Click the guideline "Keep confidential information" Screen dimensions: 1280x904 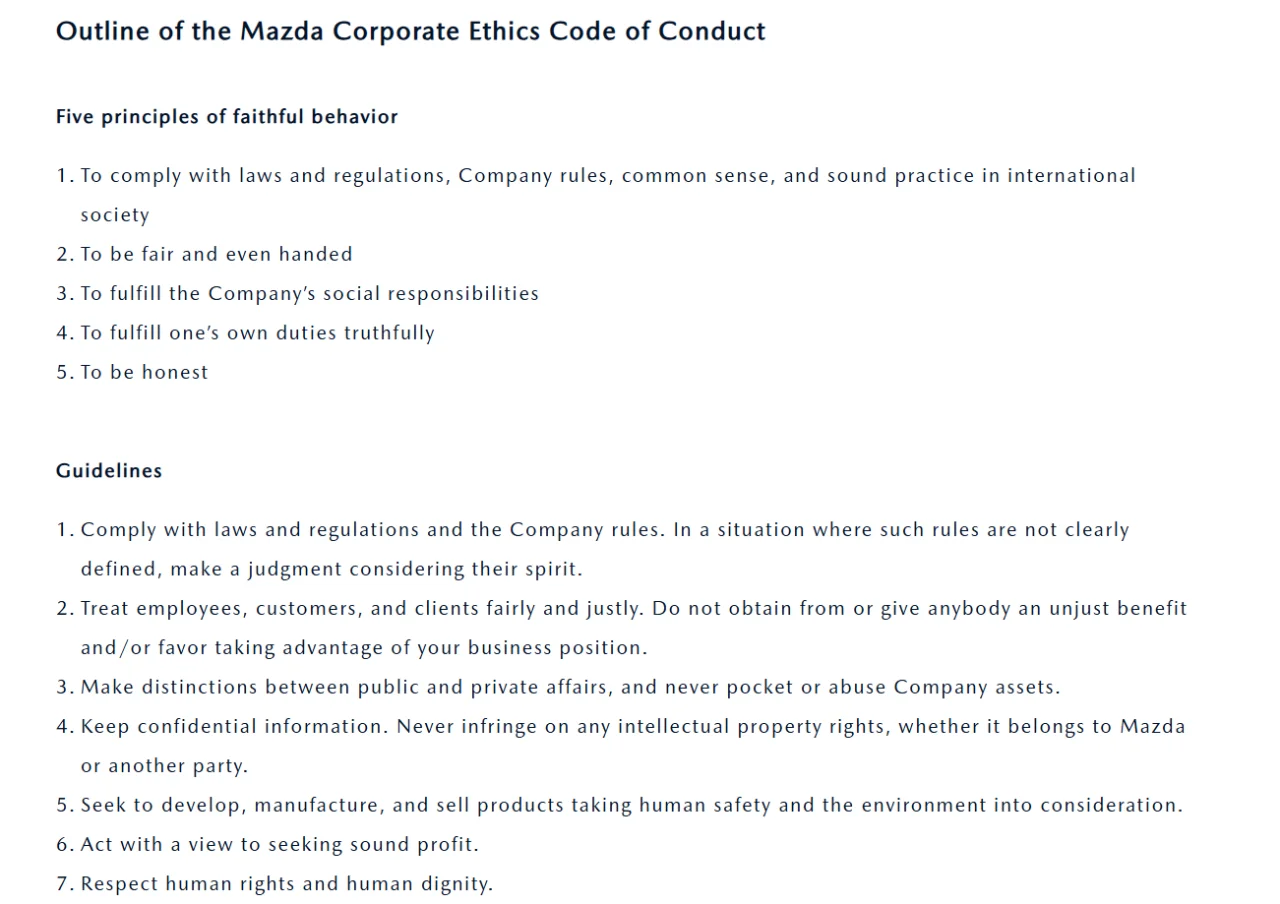632,726
